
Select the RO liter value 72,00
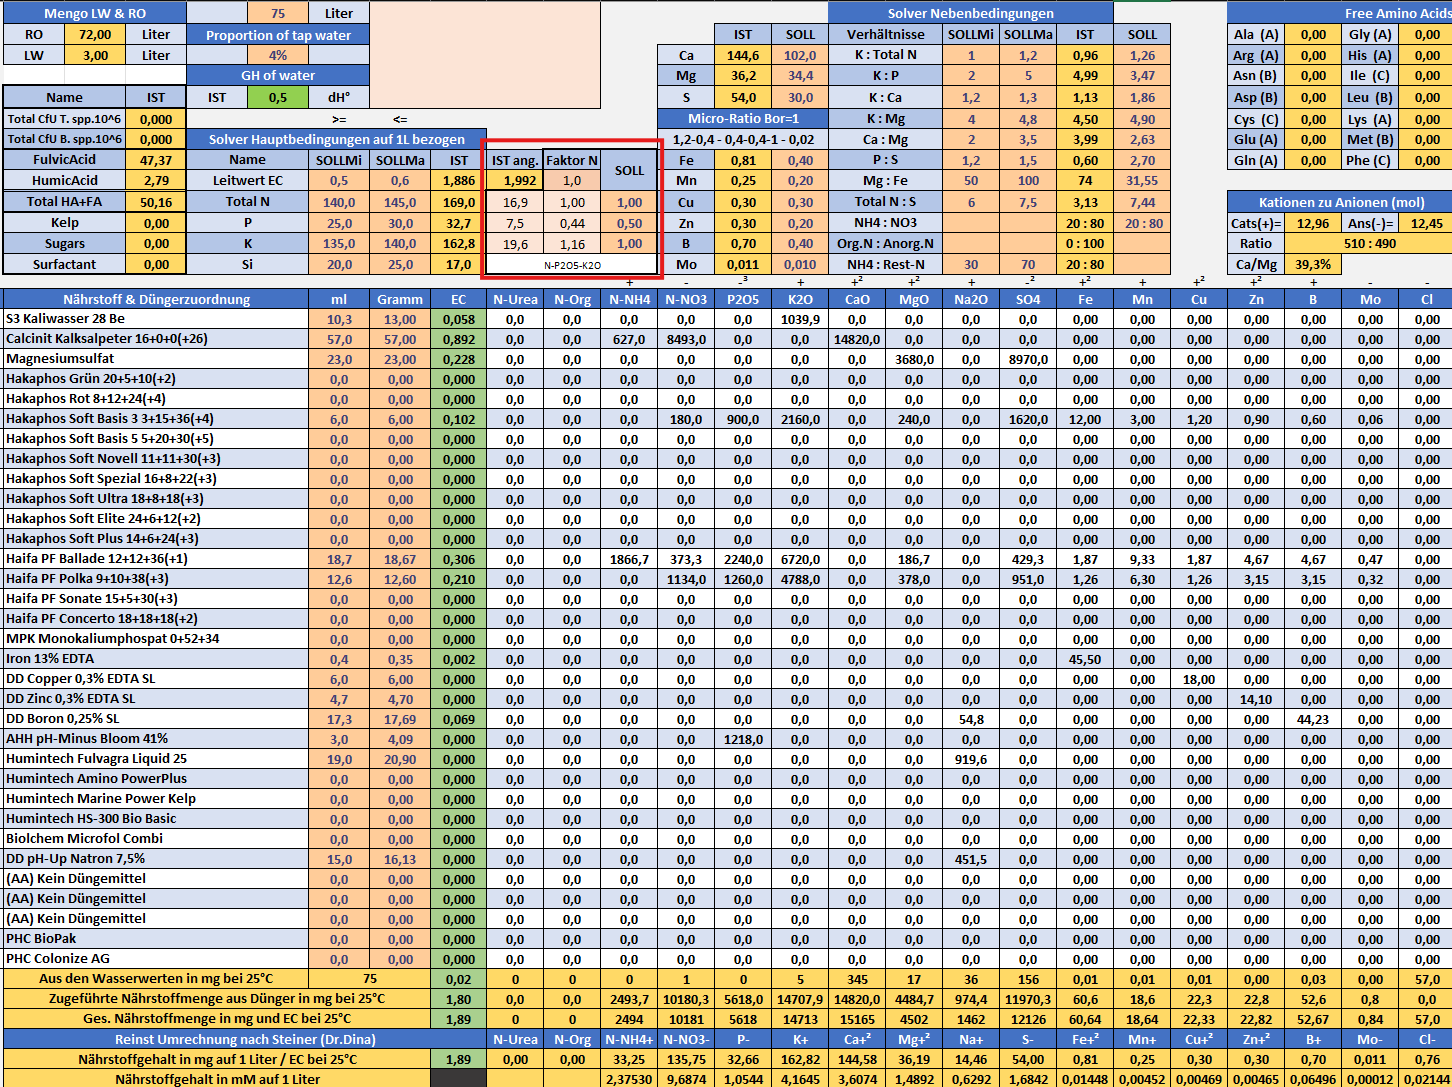pyautogui.click(x=95, y=34)
